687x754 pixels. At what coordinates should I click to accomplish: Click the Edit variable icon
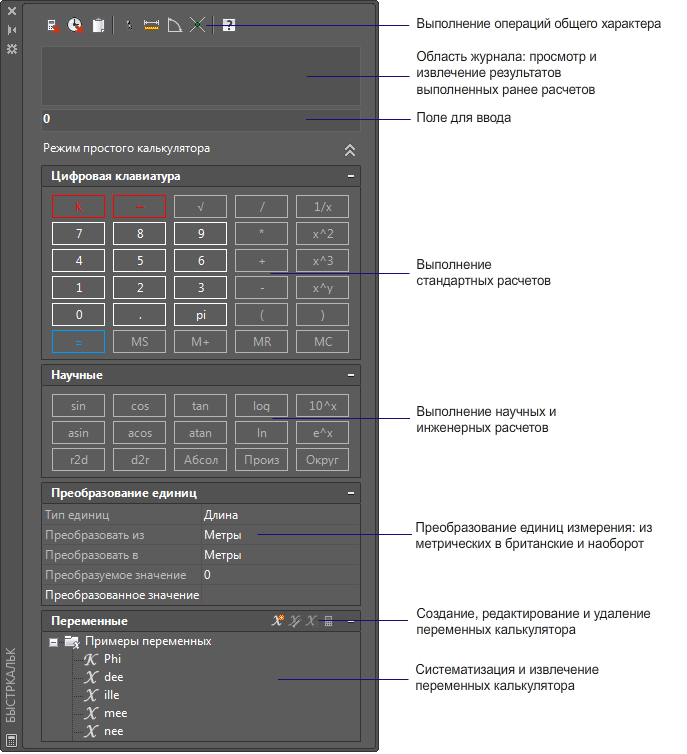295,621
